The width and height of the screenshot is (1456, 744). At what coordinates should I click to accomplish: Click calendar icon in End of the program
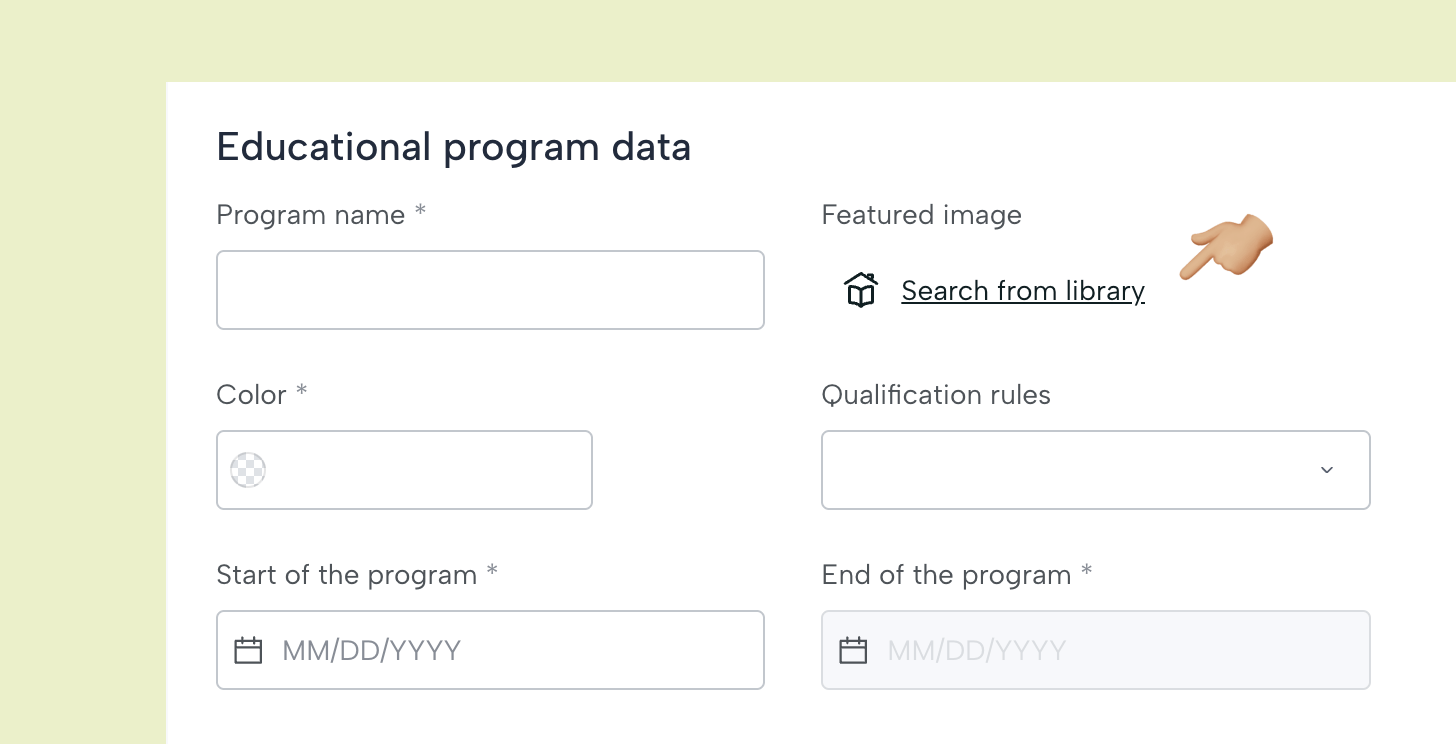(x=853, y=651)
